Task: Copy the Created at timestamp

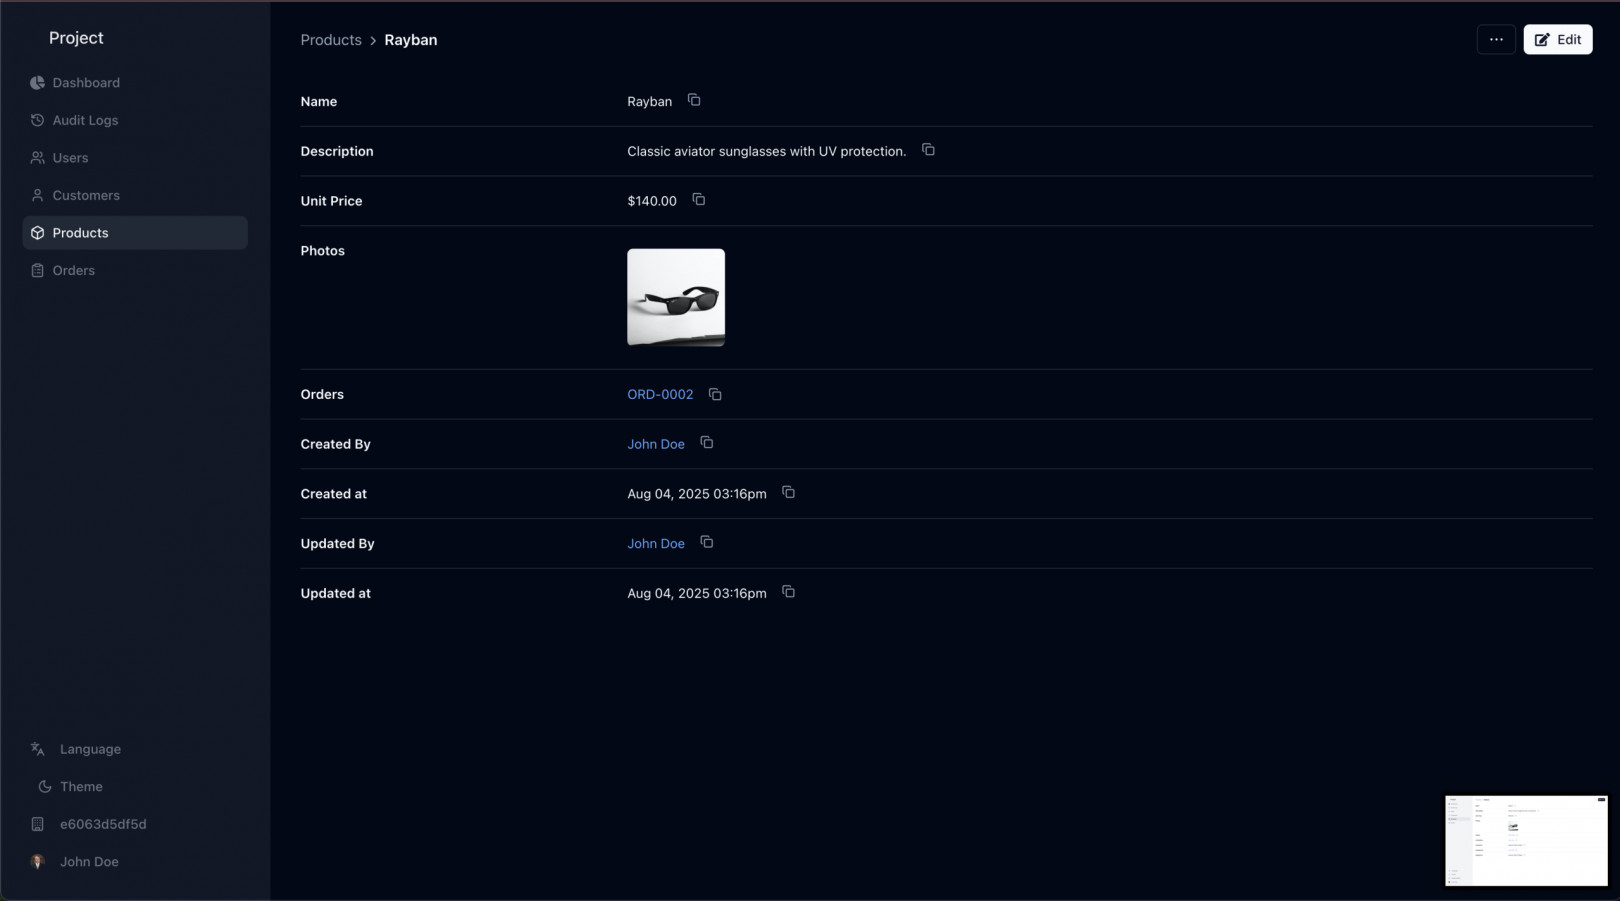Action: (788, 493)
